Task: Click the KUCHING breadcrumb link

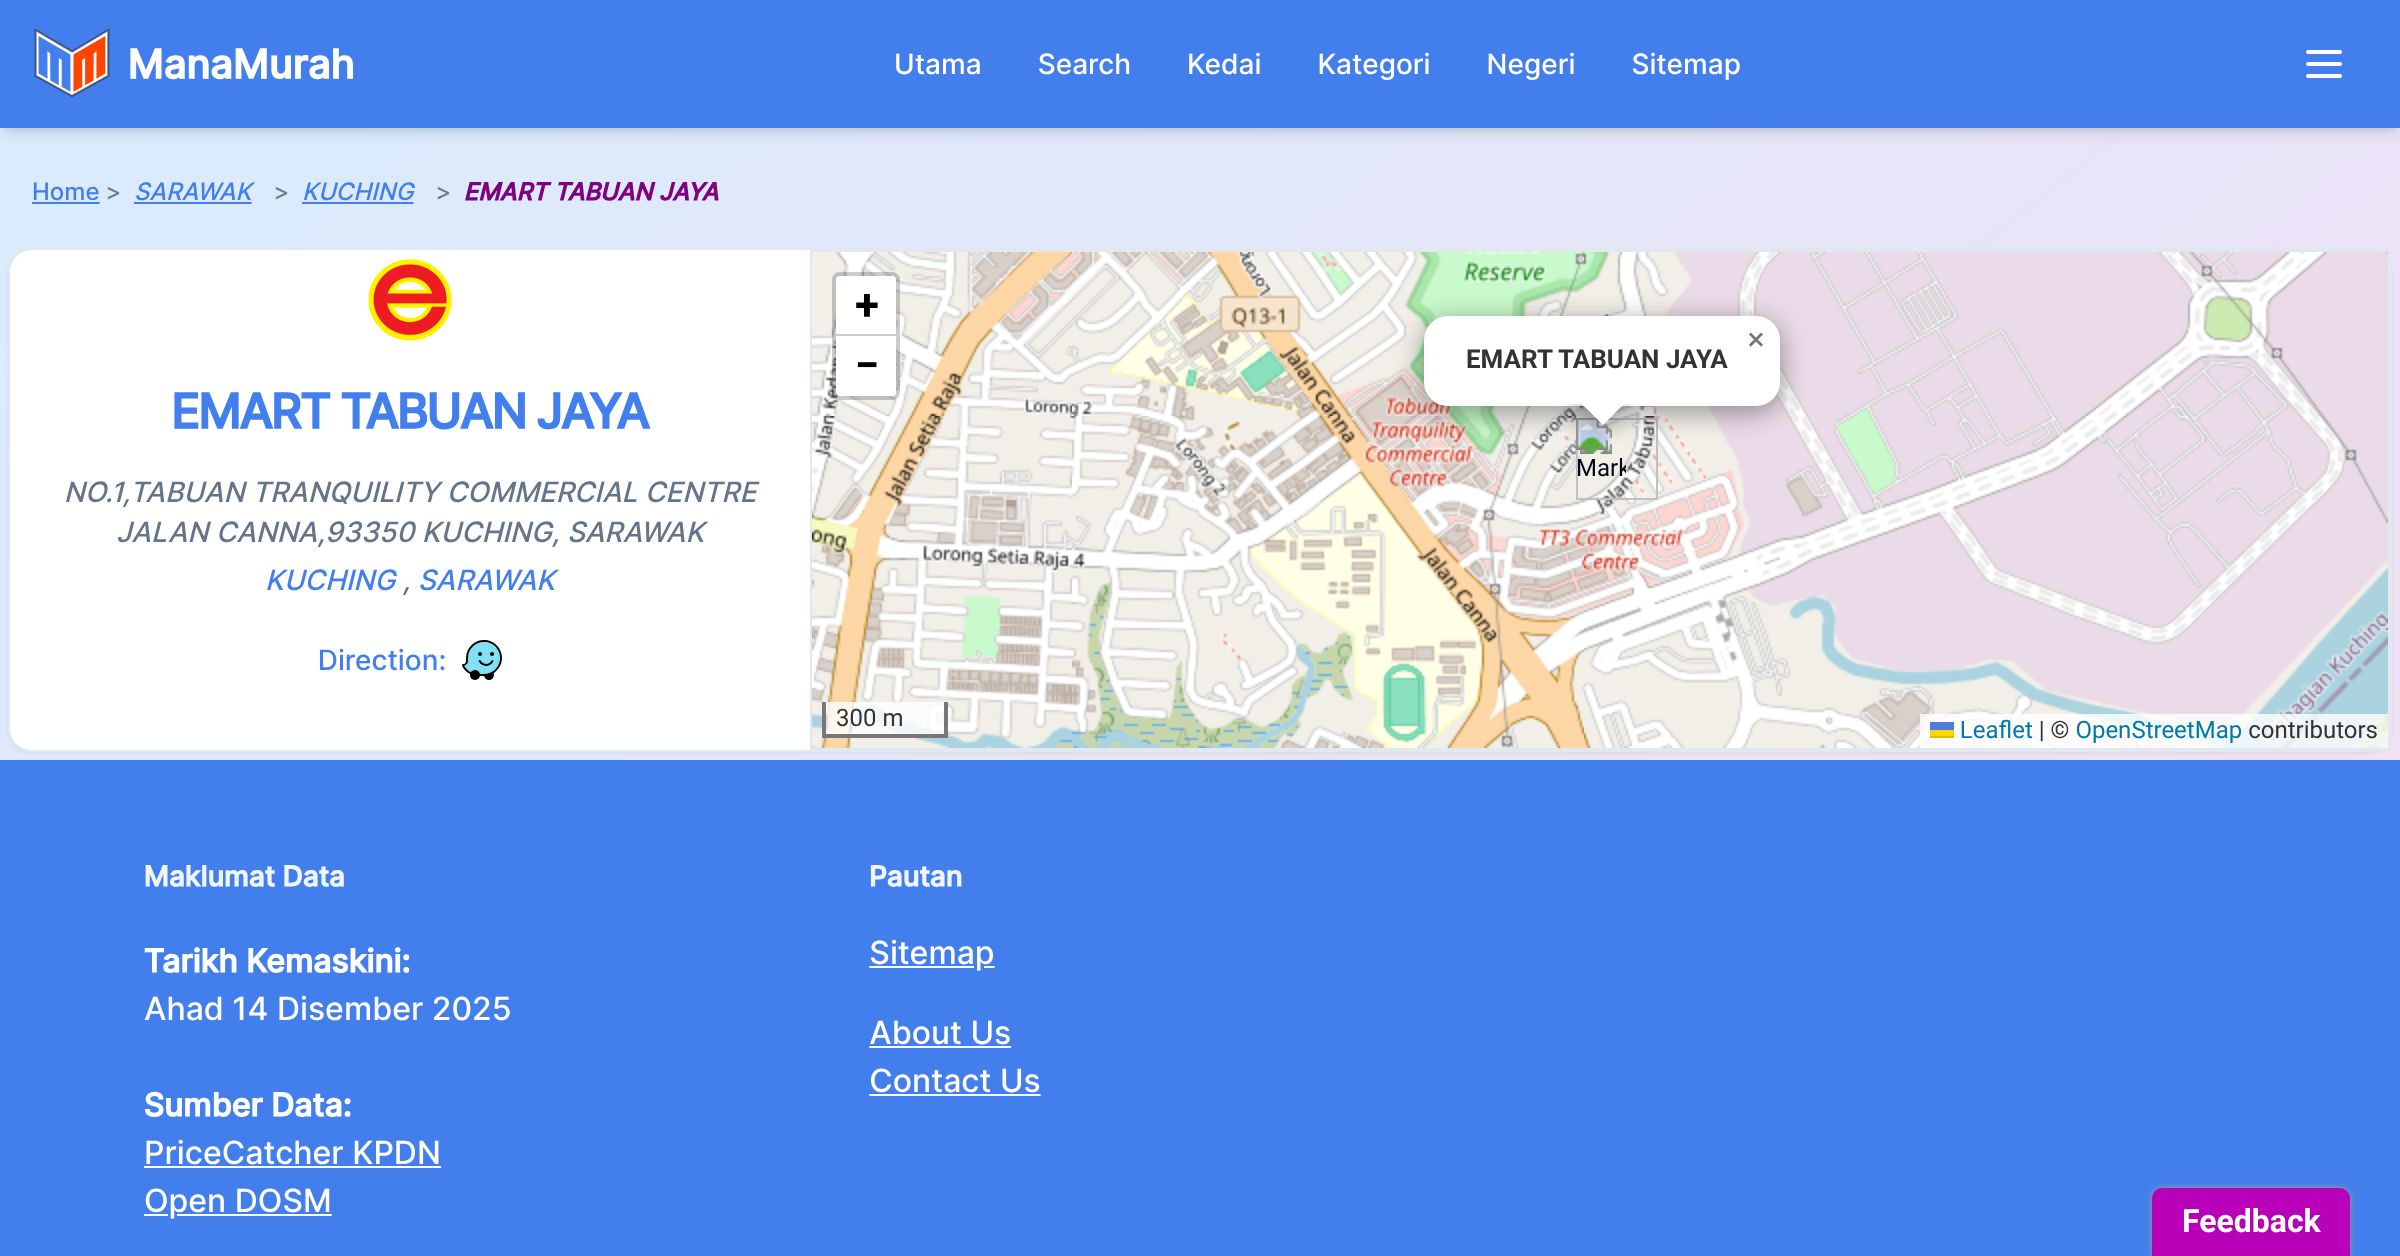Action: (x=358, y=191)
